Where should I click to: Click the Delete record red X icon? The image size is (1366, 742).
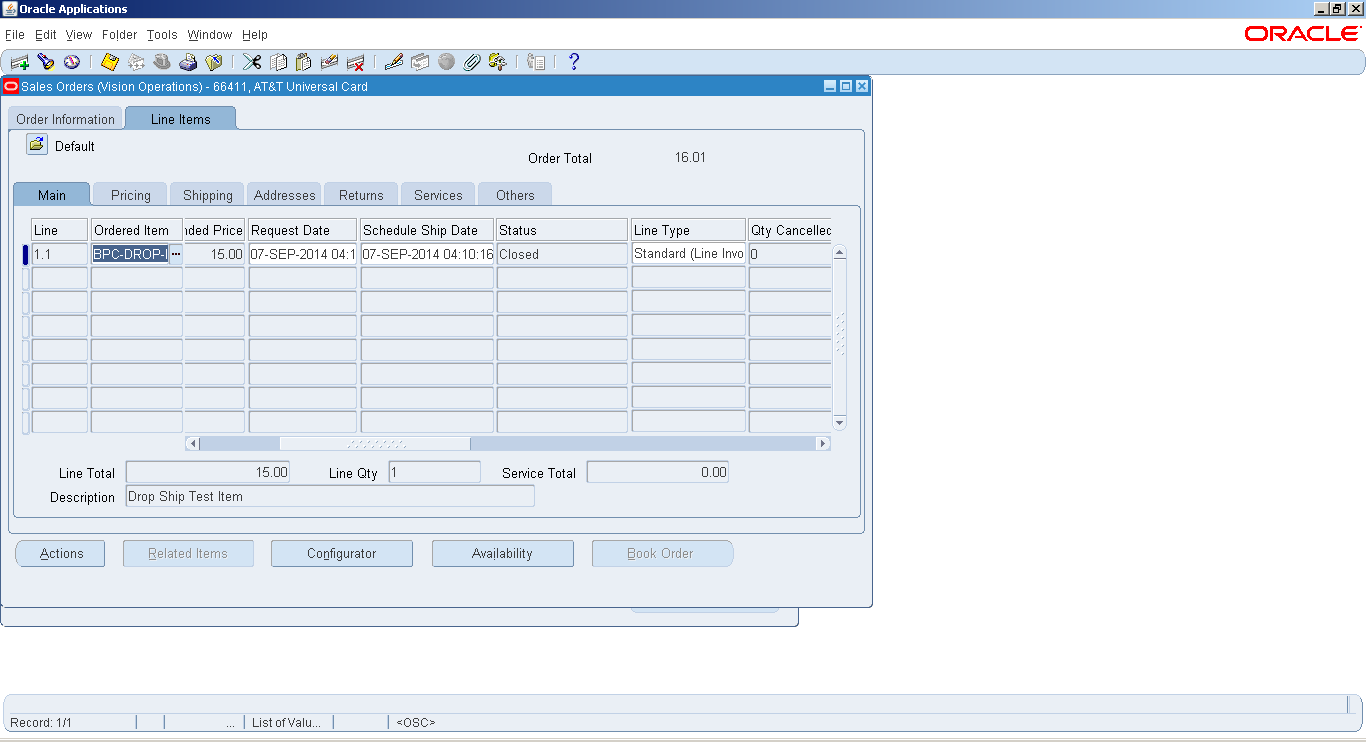tap(355, 61)
